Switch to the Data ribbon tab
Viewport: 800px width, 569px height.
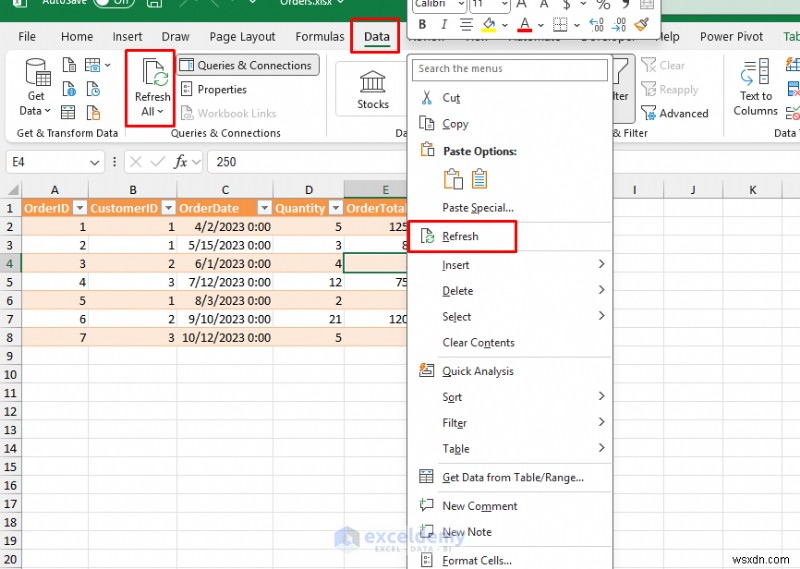pos(377,37)
